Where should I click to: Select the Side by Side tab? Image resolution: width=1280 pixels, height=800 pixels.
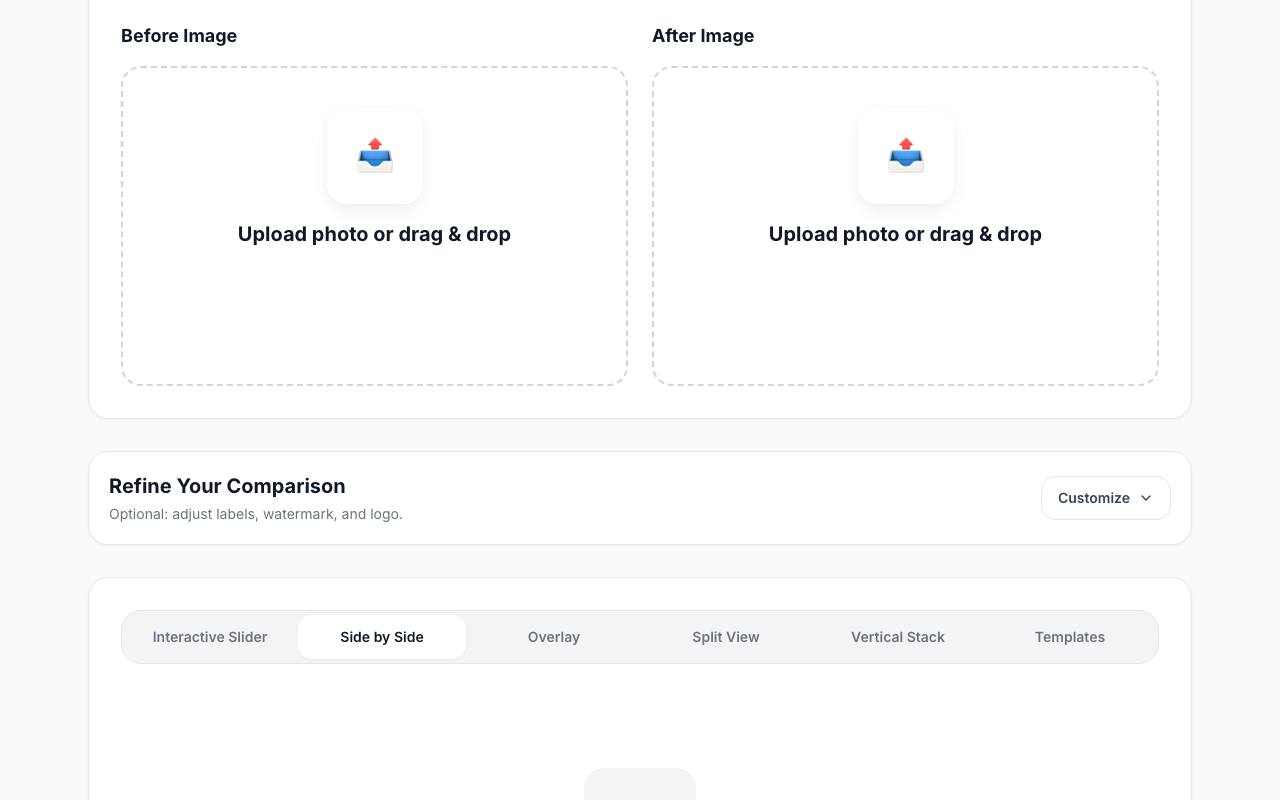pyautogui.click(x=382, y=637)
